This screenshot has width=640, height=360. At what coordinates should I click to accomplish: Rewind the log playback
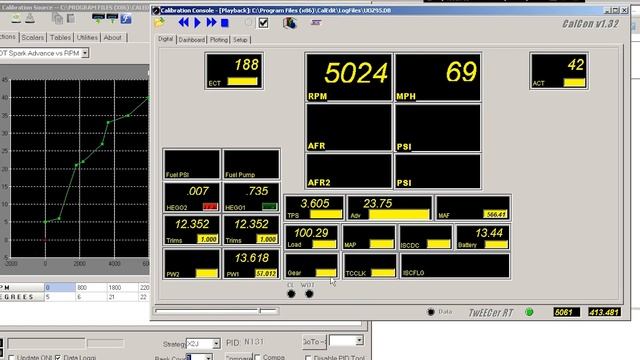pos(183,22)
